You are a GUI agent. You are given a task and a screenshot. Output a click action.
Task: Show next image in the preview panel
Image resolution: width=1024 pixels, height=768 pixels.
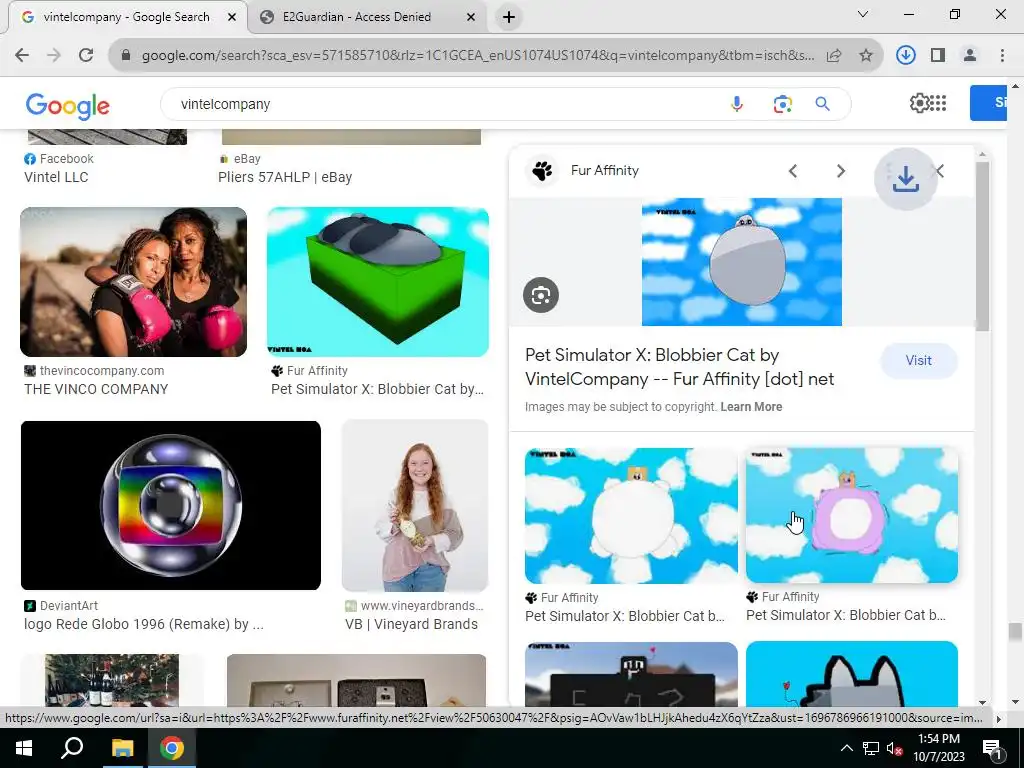[841, 171]
